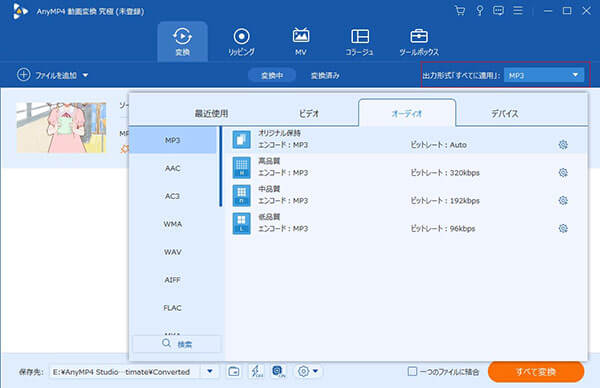Show the 変換済み list
Screen dimensions: 600x388
point(325,75)
